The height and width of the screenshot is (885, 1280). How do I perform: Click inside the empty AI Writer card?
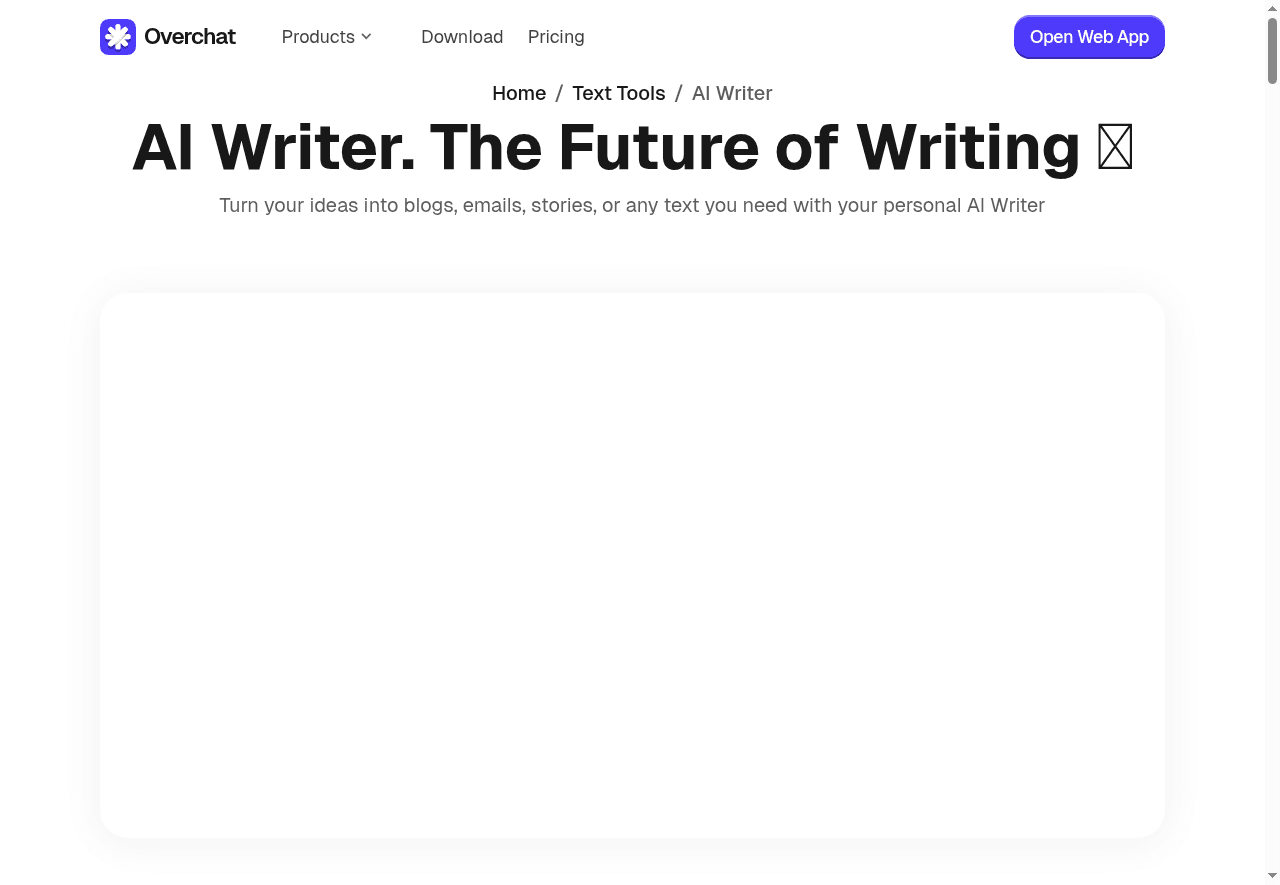[632, 565]
